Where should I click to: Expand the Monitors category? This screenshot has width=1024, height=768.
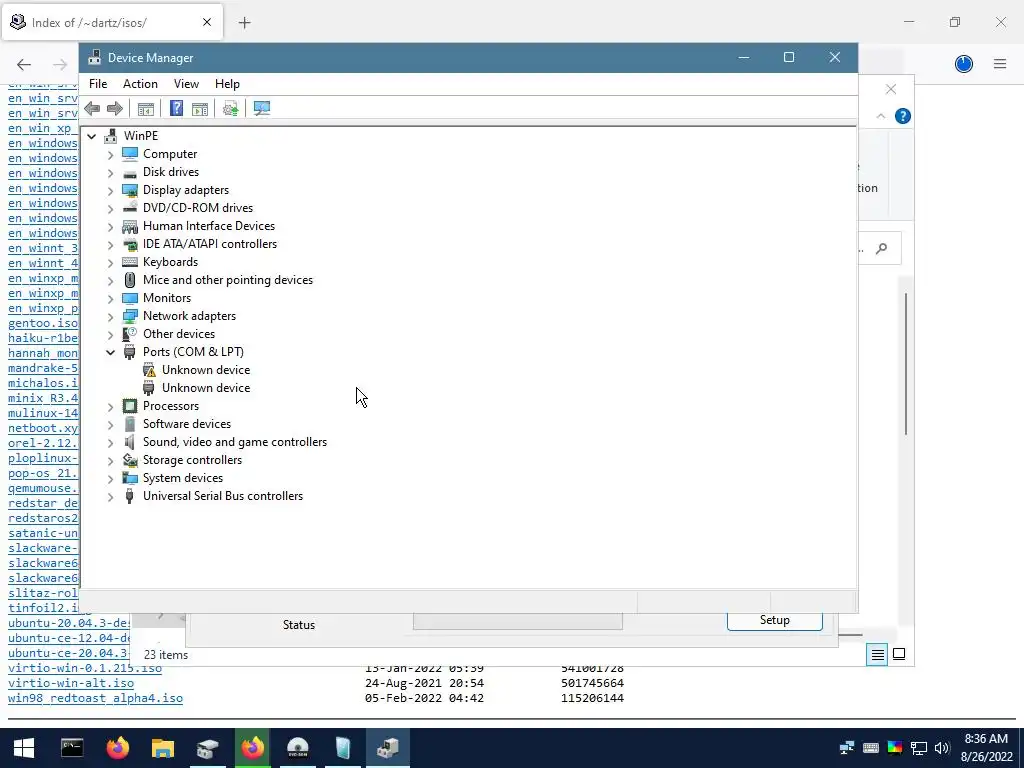110,298
